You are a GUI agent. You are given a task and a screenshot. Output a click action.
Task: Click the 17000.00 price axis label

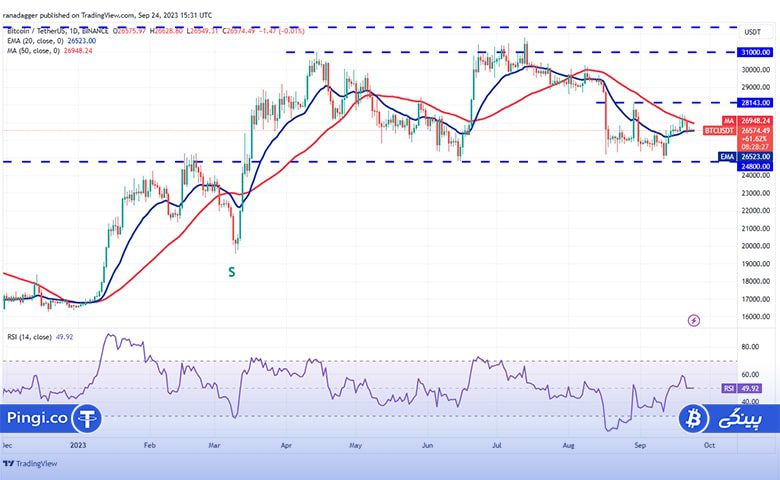tap(756, 299)
